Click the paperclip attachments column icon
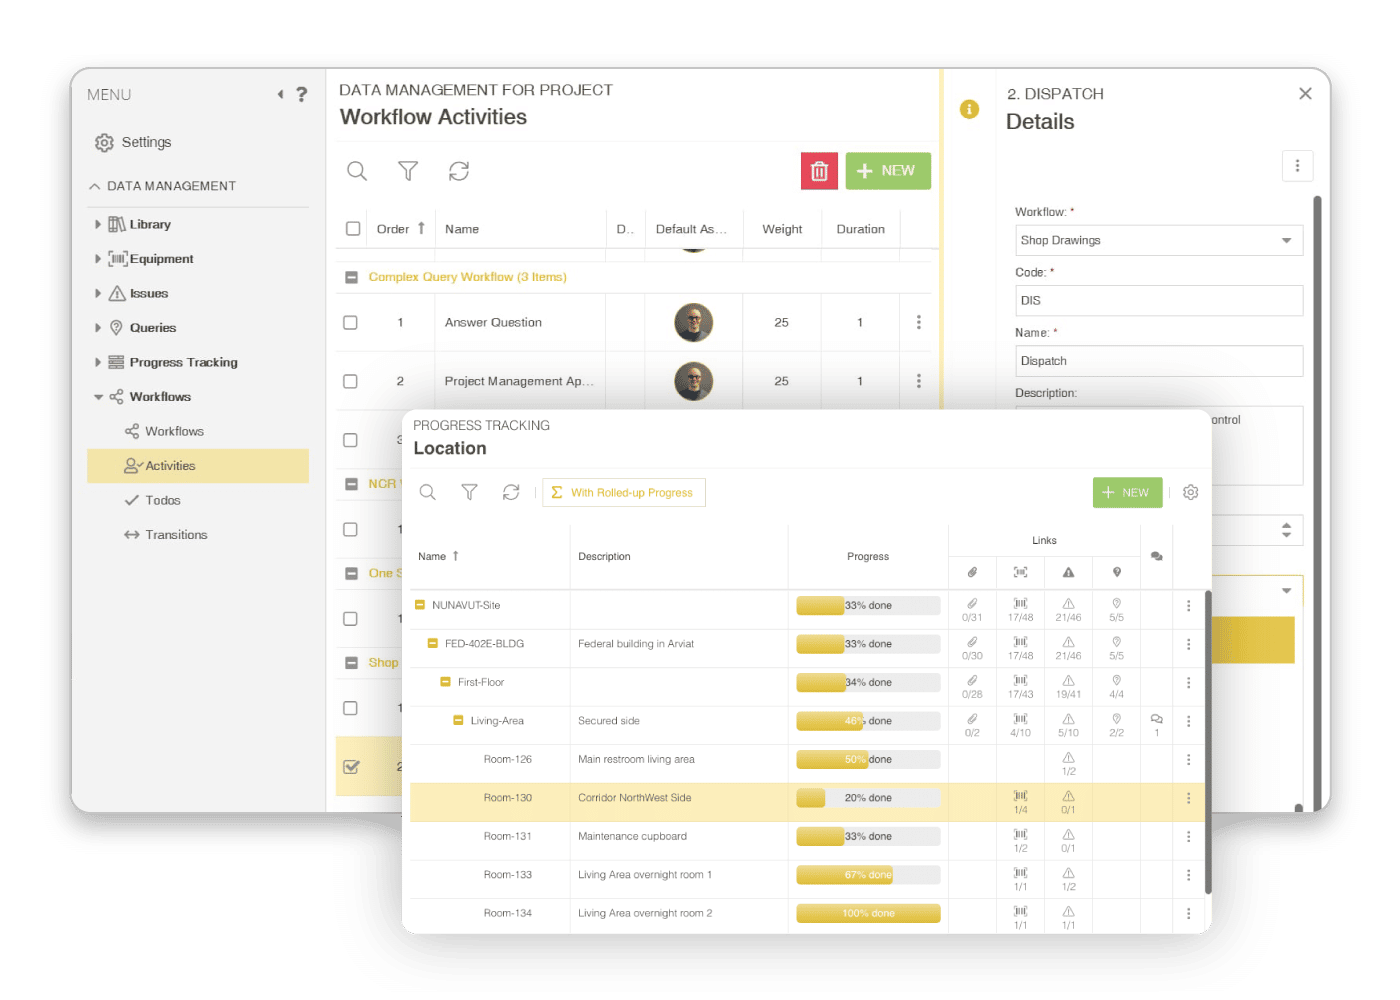This screenshot has width=1400, height=1000. [x=972, y=572]
